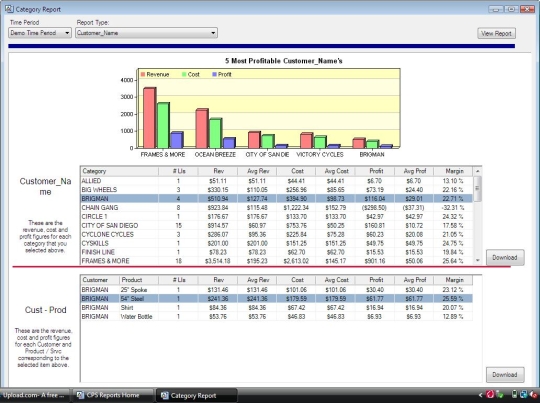Click the VICTORY CYCLES chart label
This screenshot has width=540, height=403.
tap(320, 155)
